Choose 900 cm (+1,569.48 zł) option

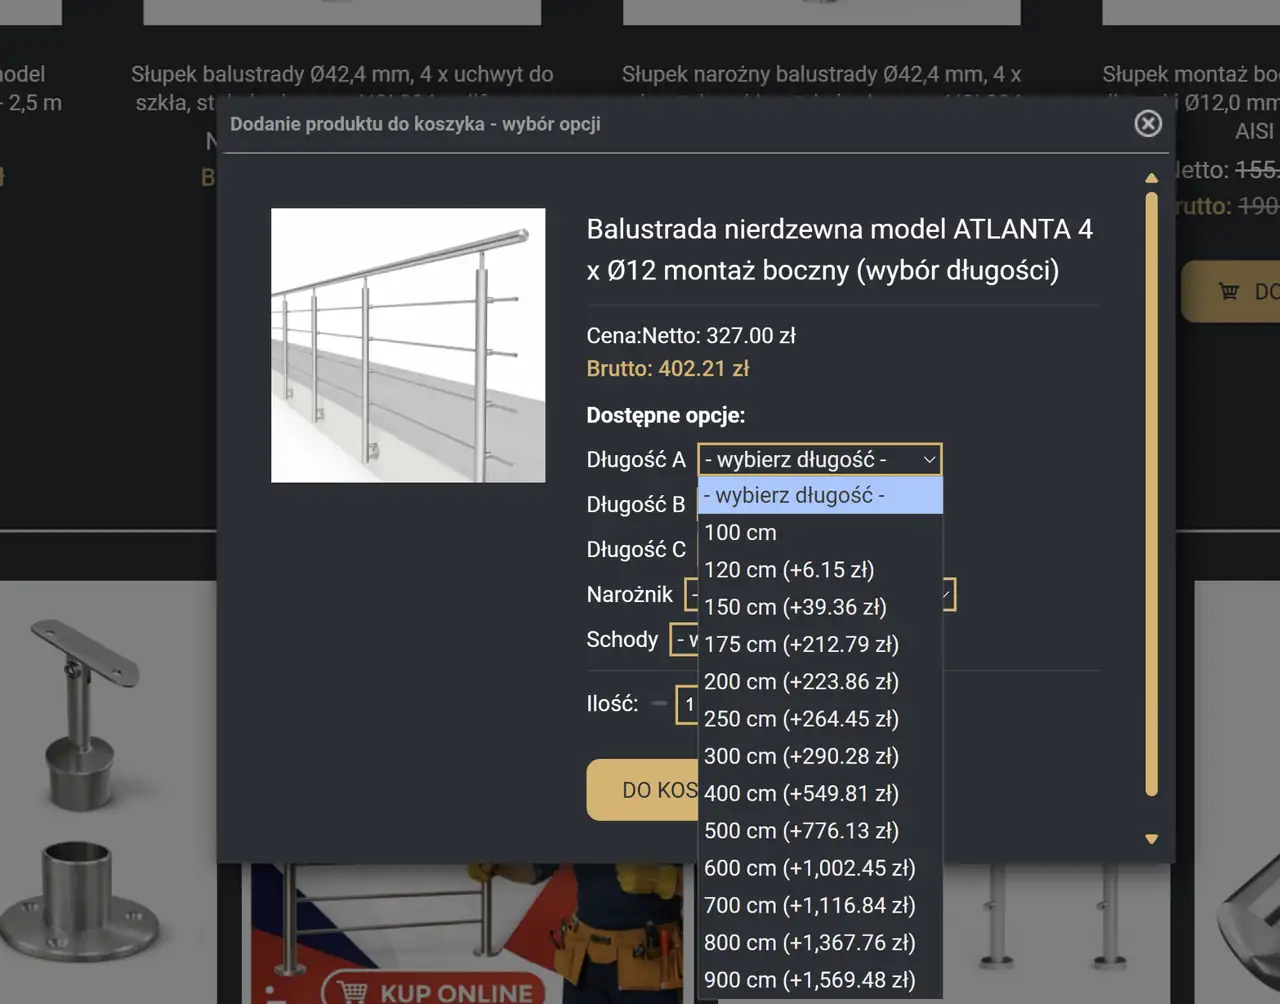[820, 979]
